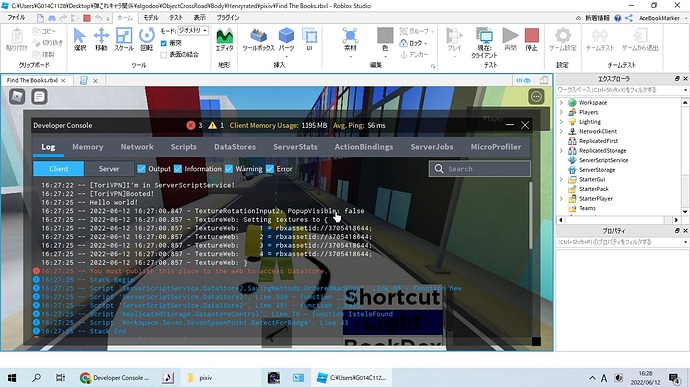Open the Toolbox panel

click(258, 40)
